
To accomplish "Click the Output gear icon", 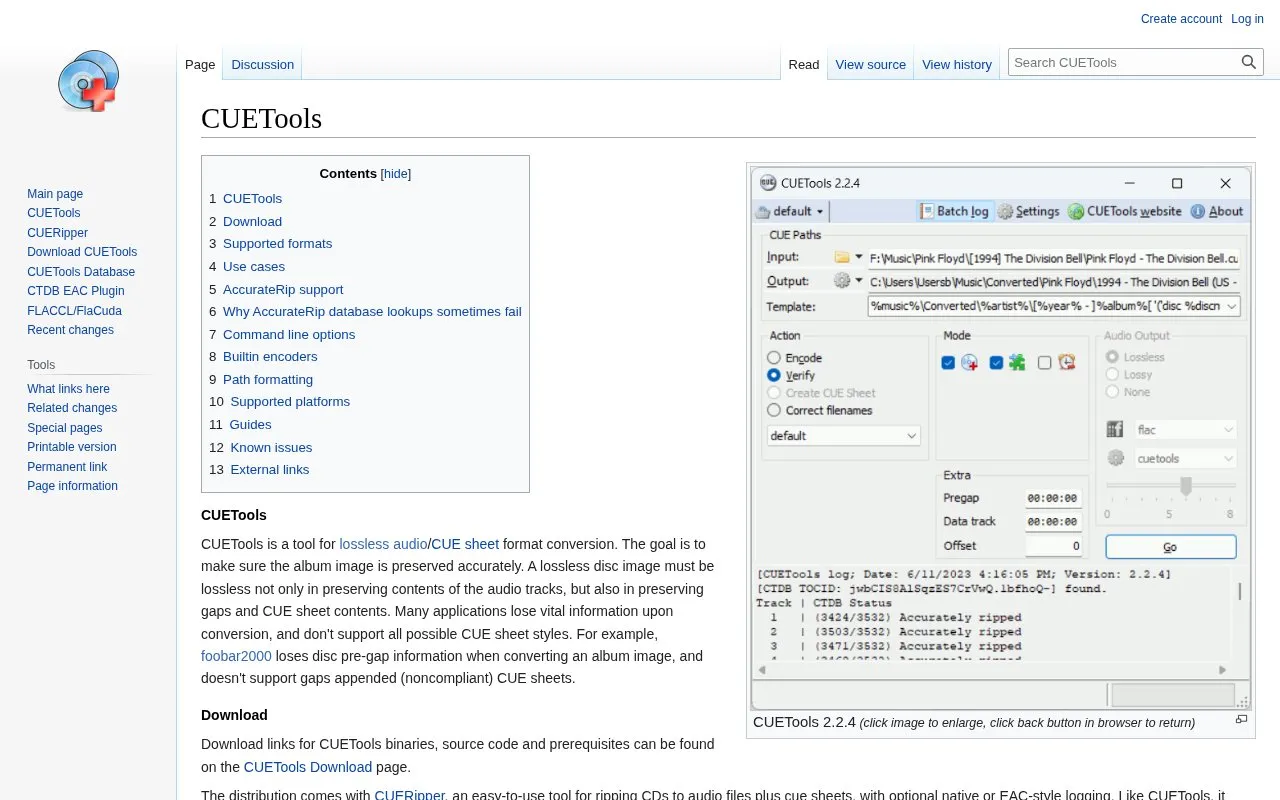I will (x=842, y=281).
